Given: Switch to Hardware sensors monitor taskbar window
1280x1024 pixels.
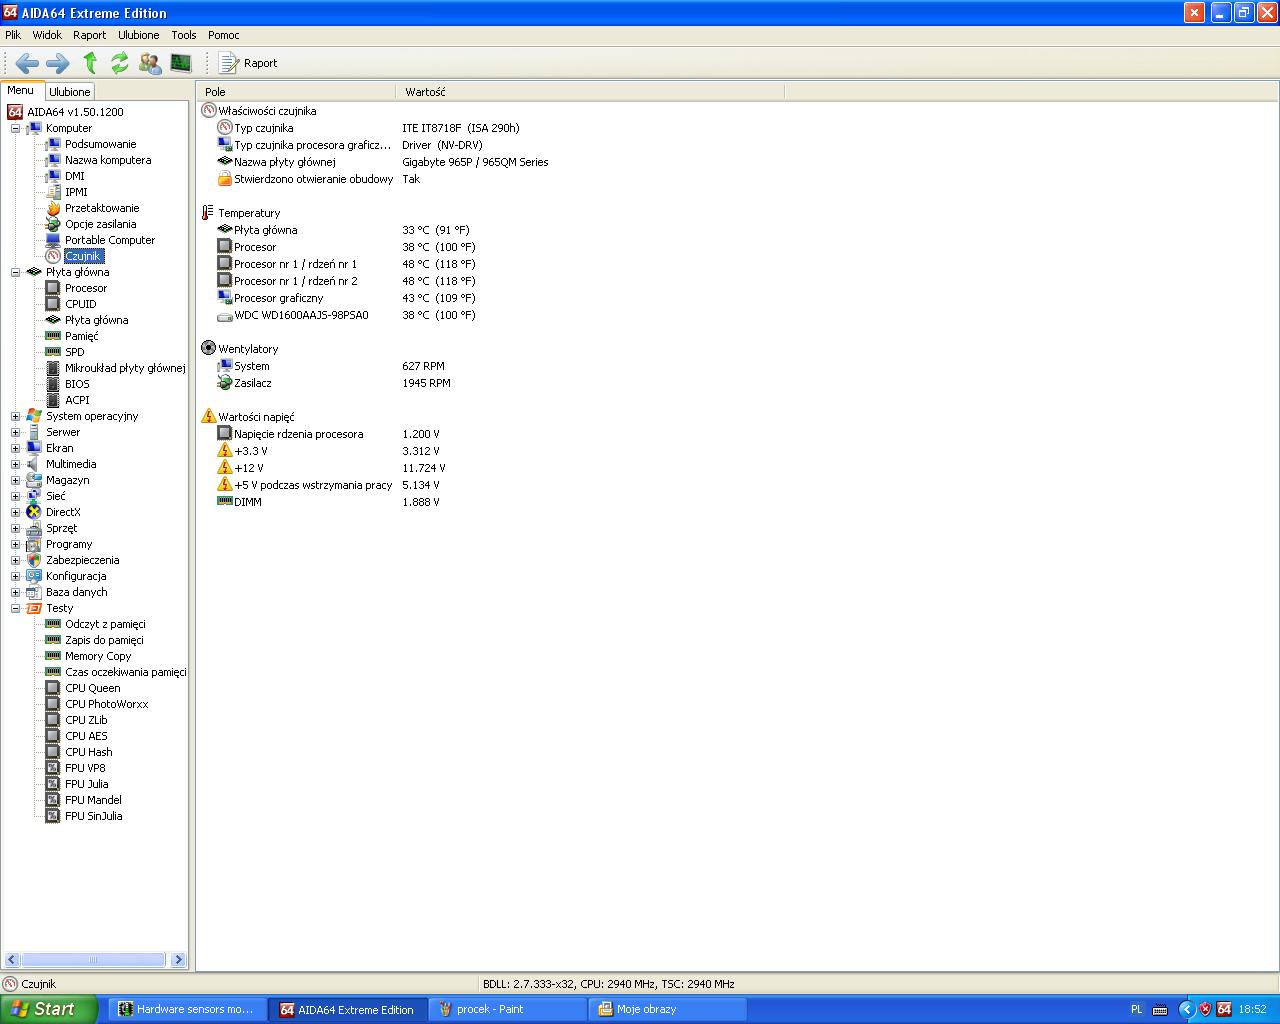Looking at the screenshot, I should point(188,1009).
